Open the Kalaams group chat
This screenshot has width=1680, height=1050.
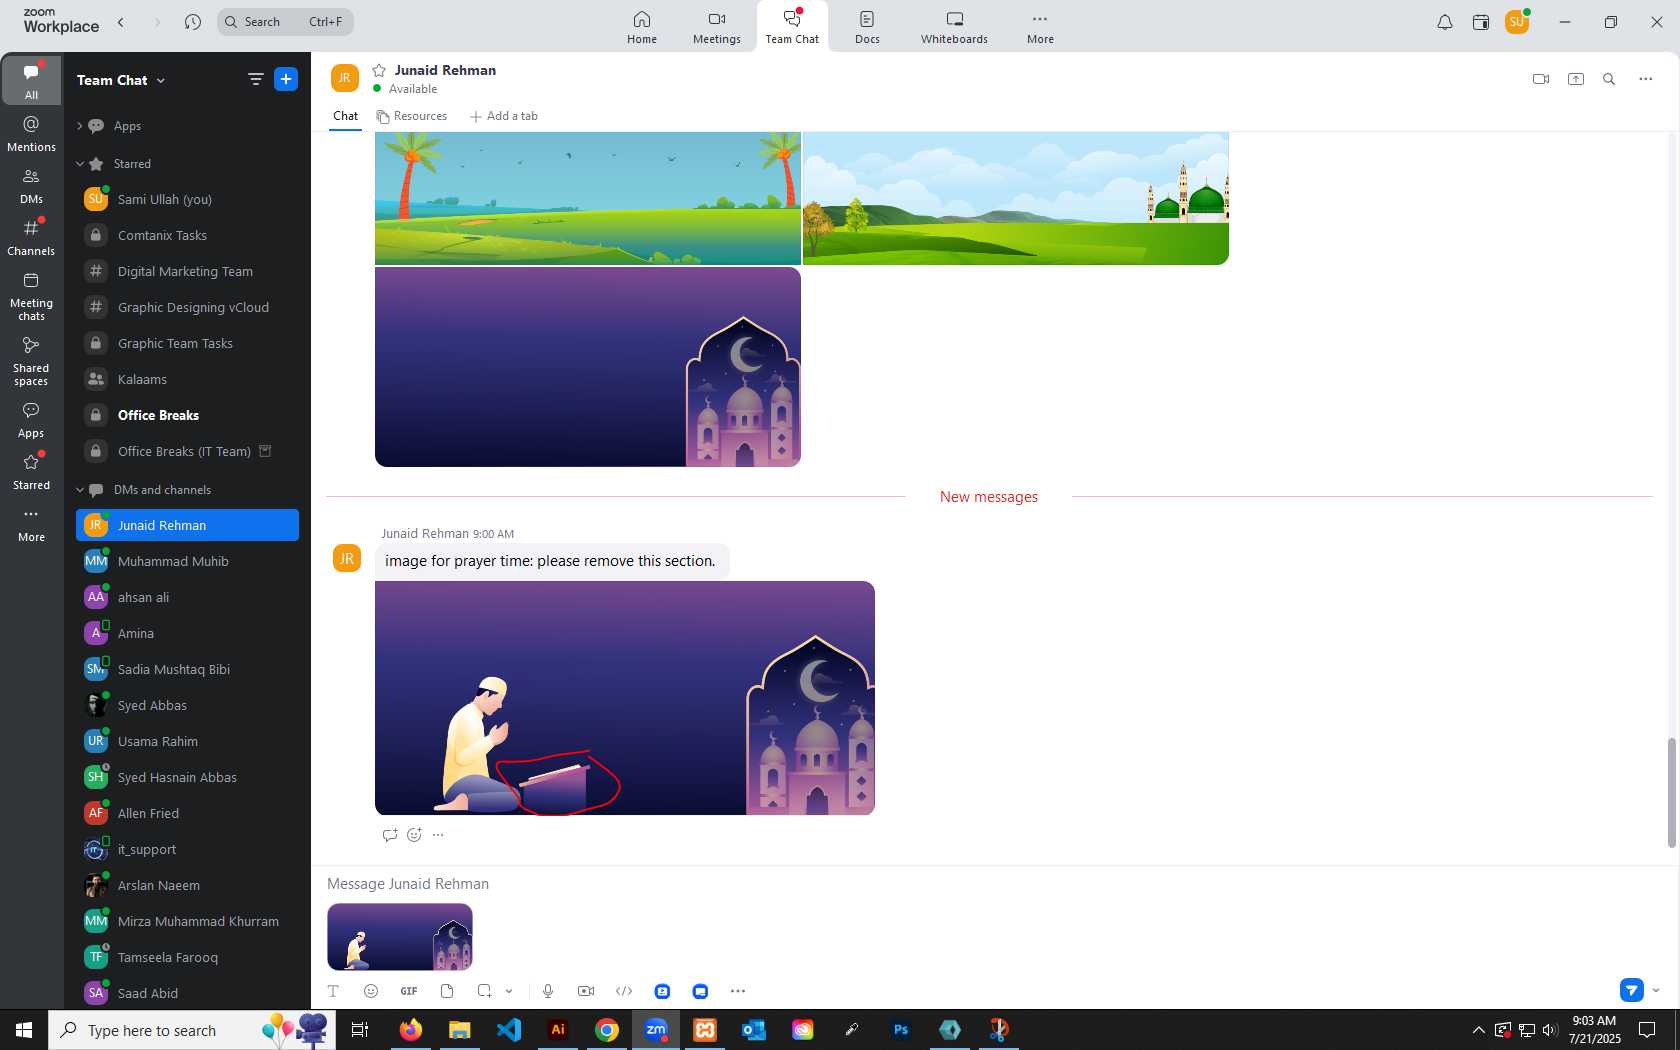click(x=187, y=379)
